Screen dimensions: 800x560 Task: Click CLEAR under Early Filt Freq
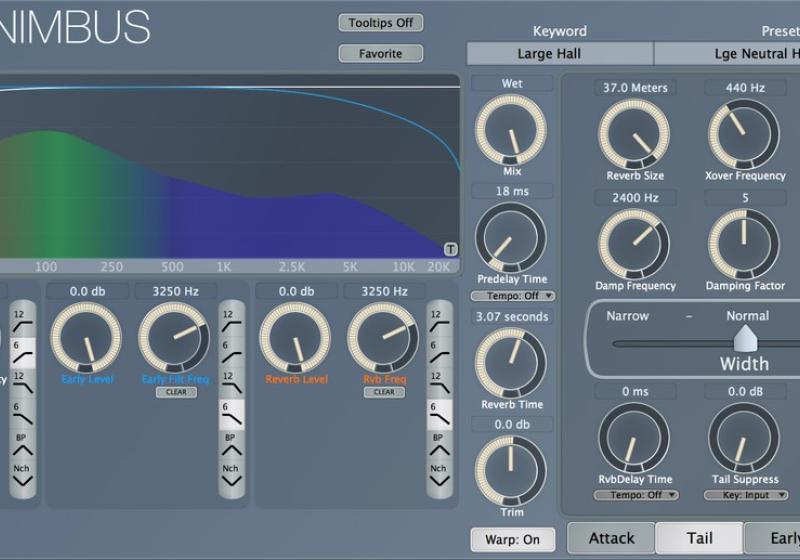(x=175, y=393)
